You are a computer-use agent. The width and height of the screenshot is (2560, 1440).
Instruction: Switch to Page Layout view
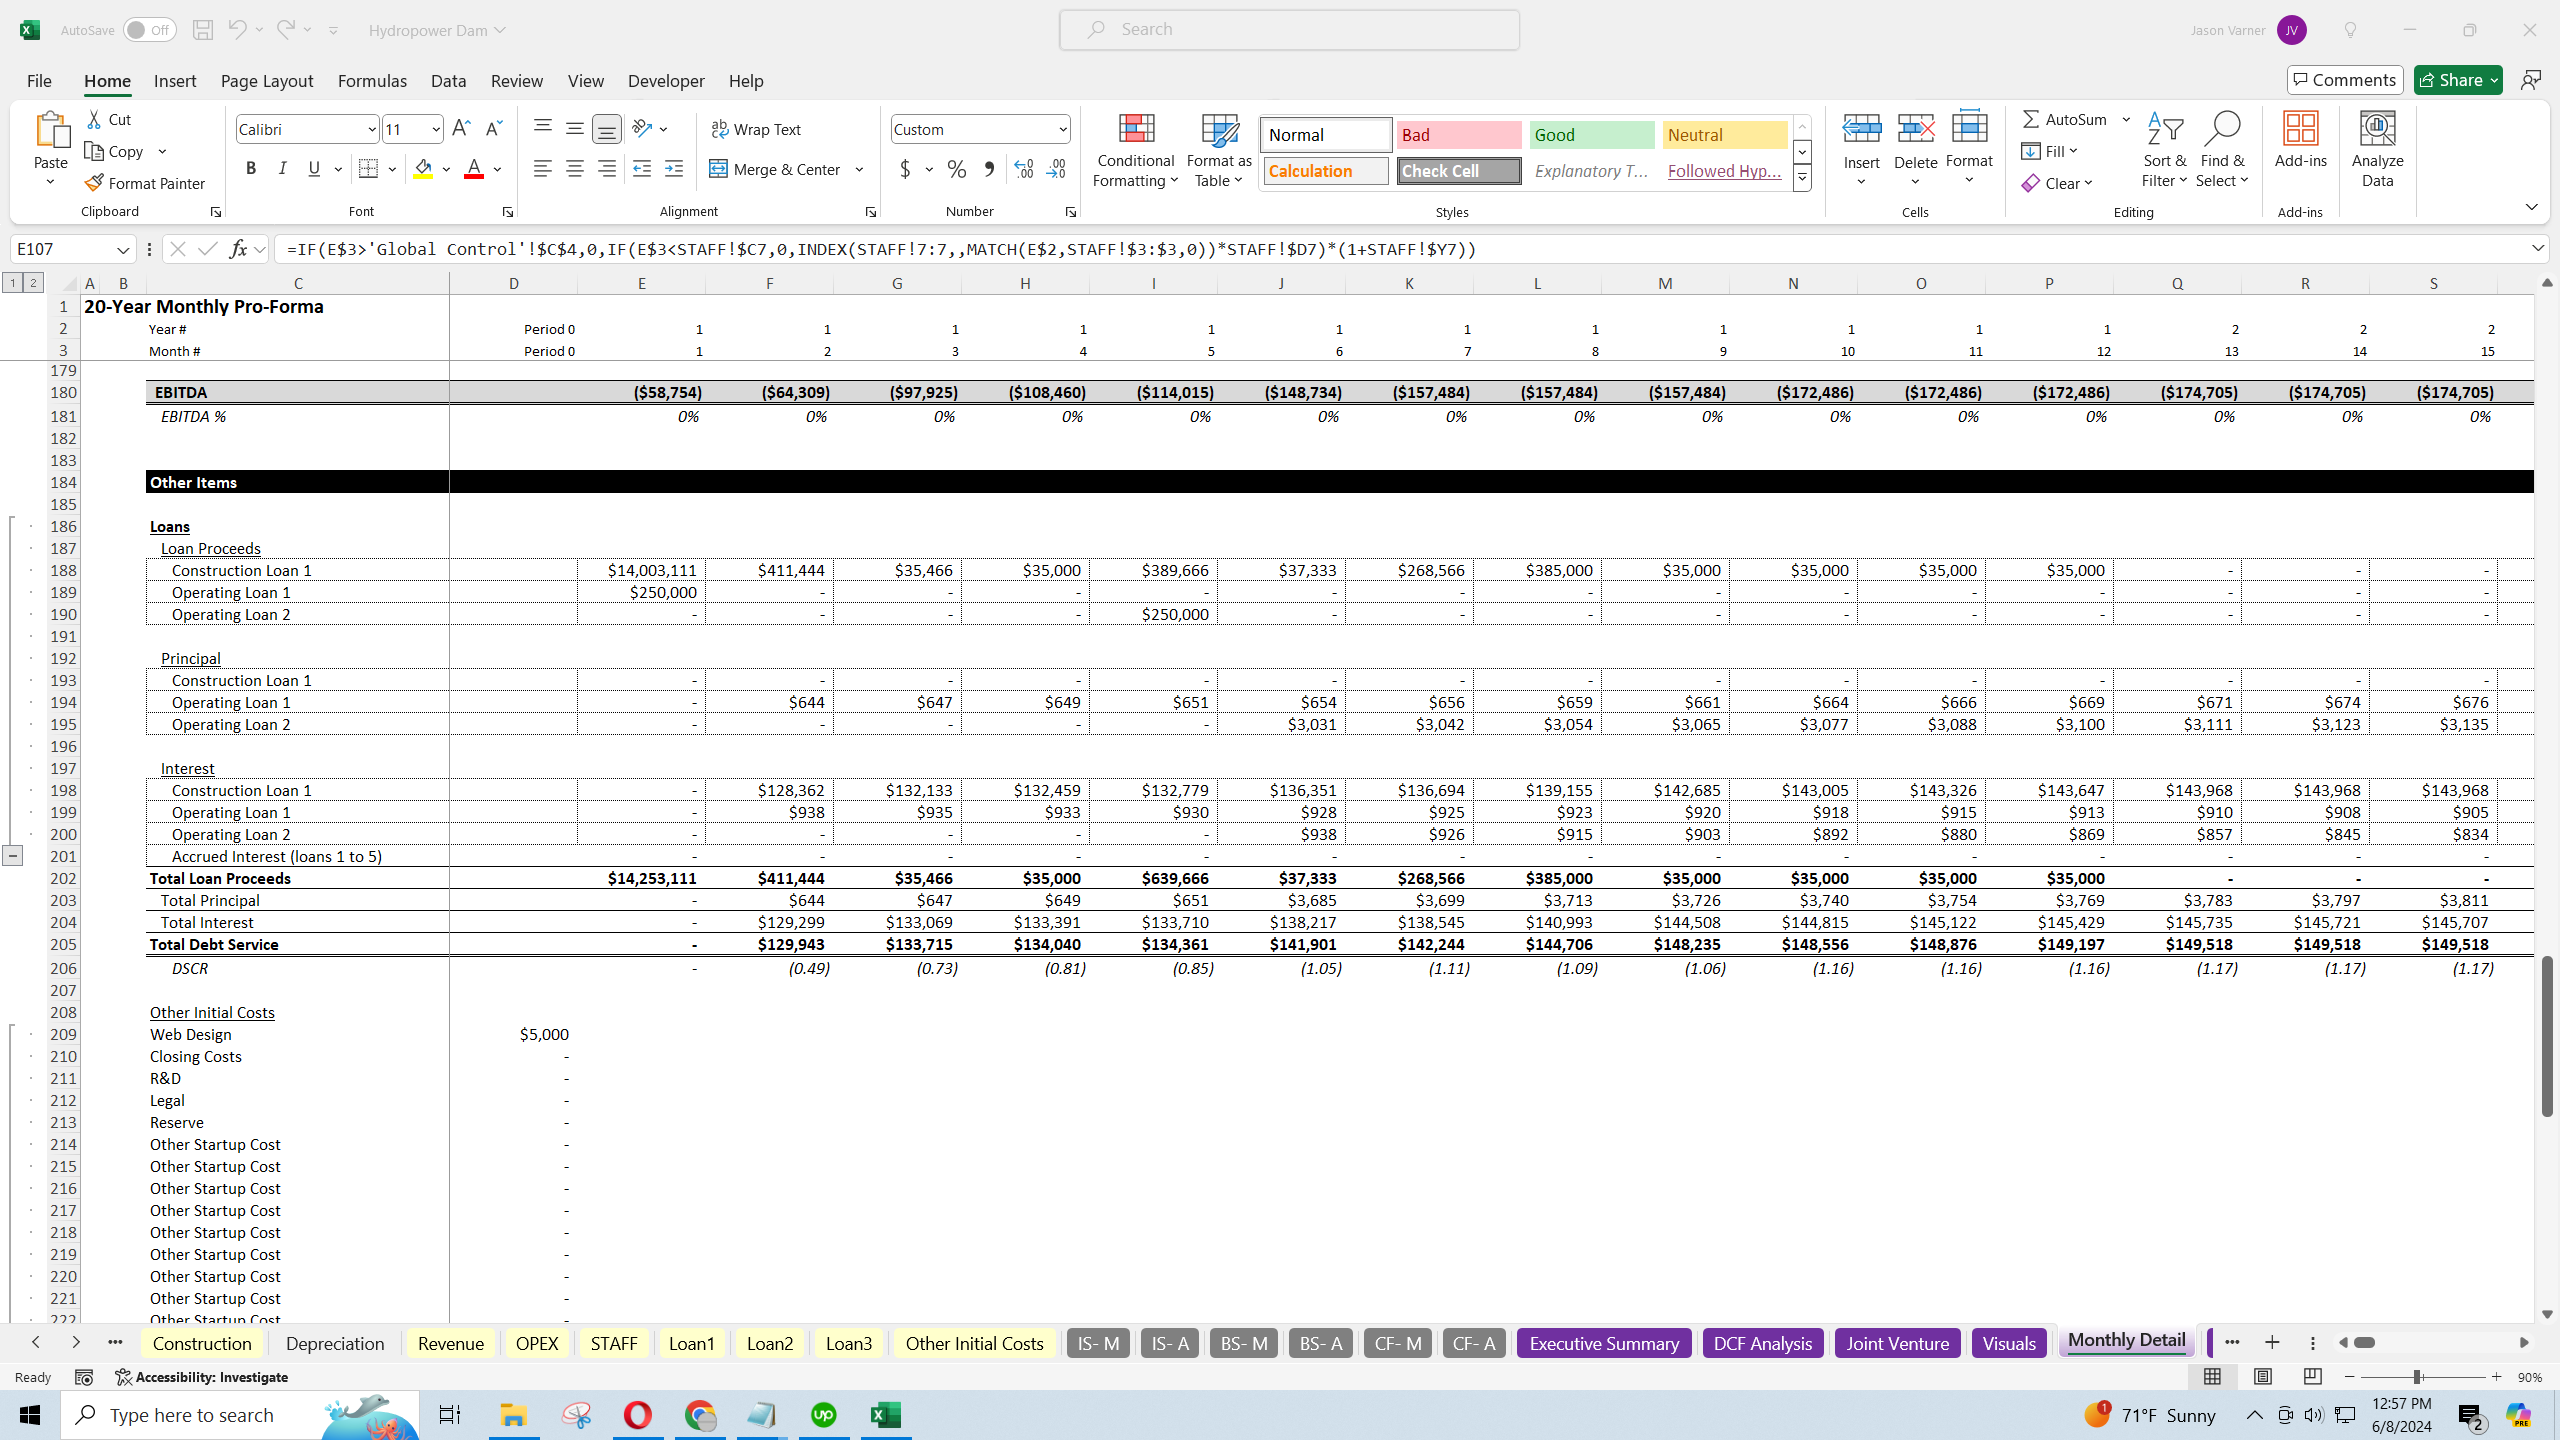[2262, 1377]
